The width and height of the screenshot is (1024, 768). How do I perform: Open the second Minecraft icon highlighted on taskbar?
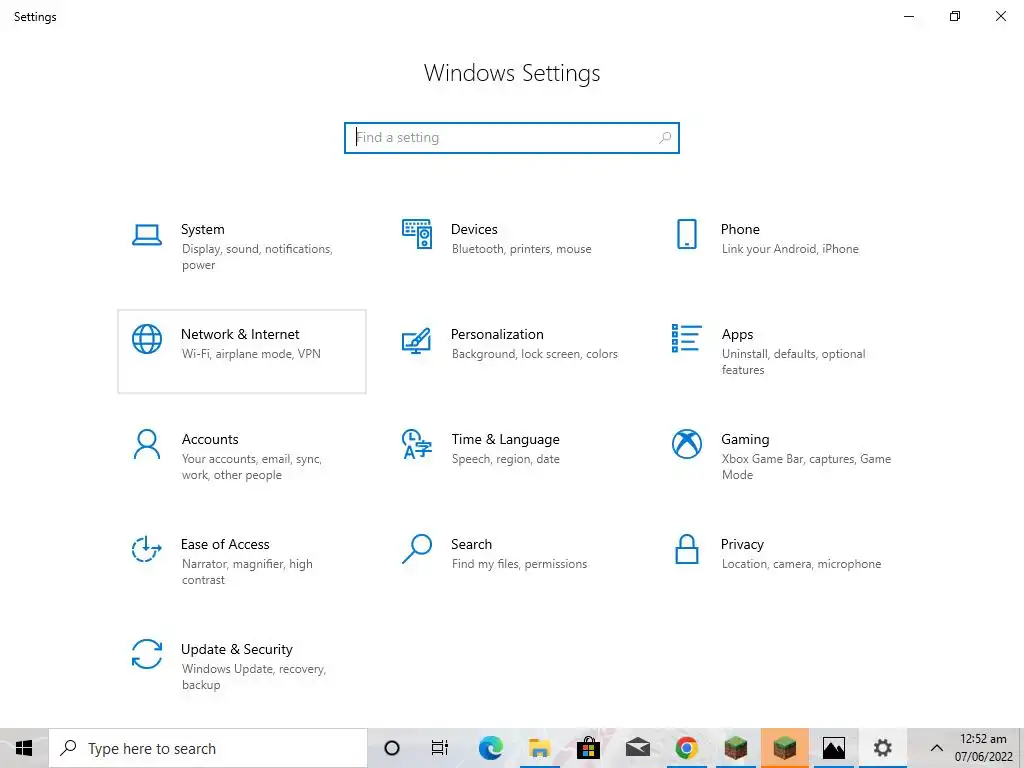[784, 748]
